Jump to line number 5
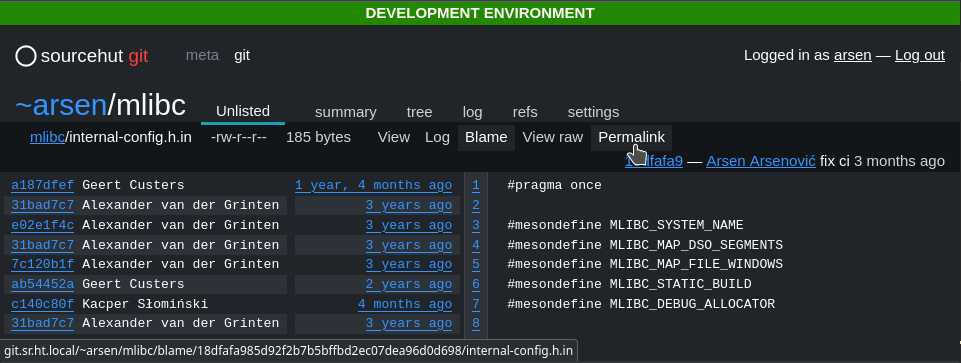 point(476,264)
